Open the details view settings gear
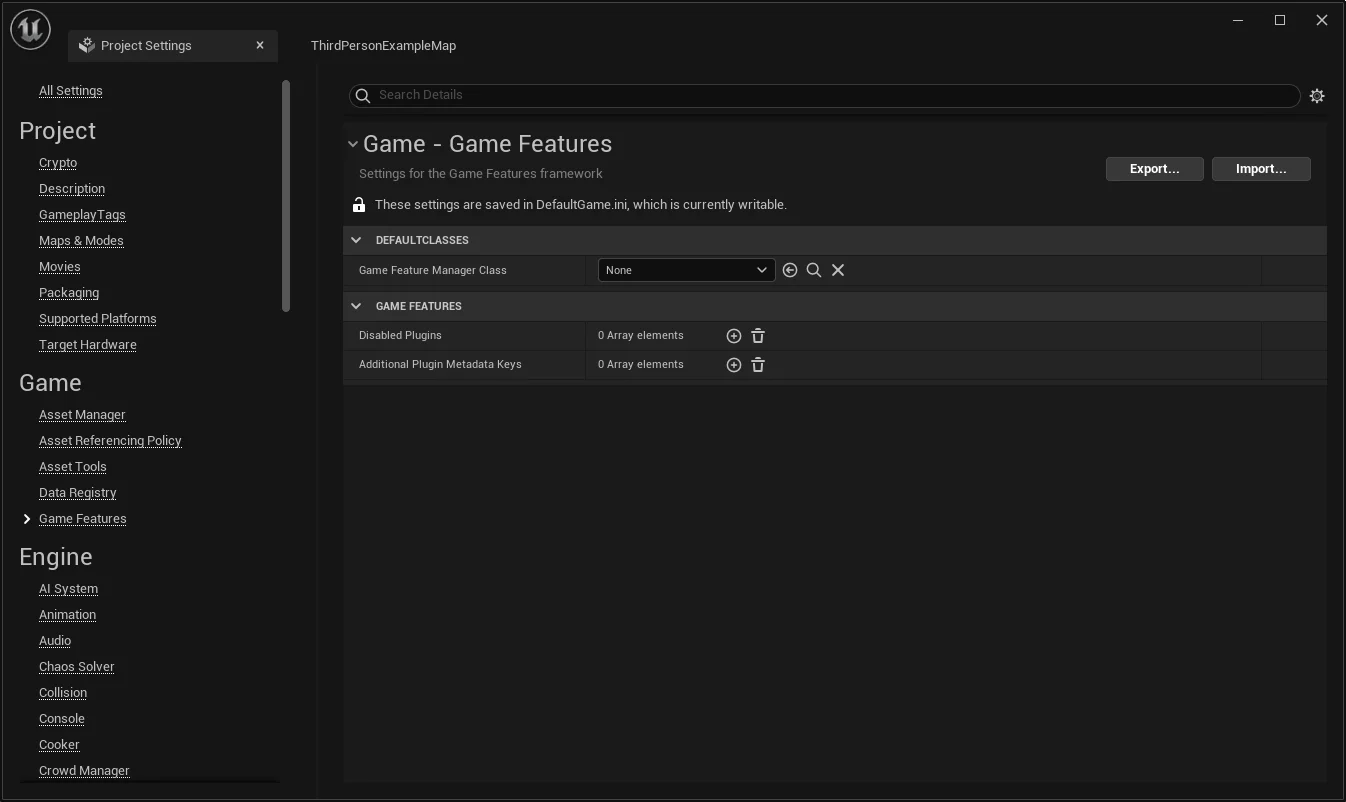Image resolution: width=1346 pixels, height=802 pixels. [x=1317, y=96]
